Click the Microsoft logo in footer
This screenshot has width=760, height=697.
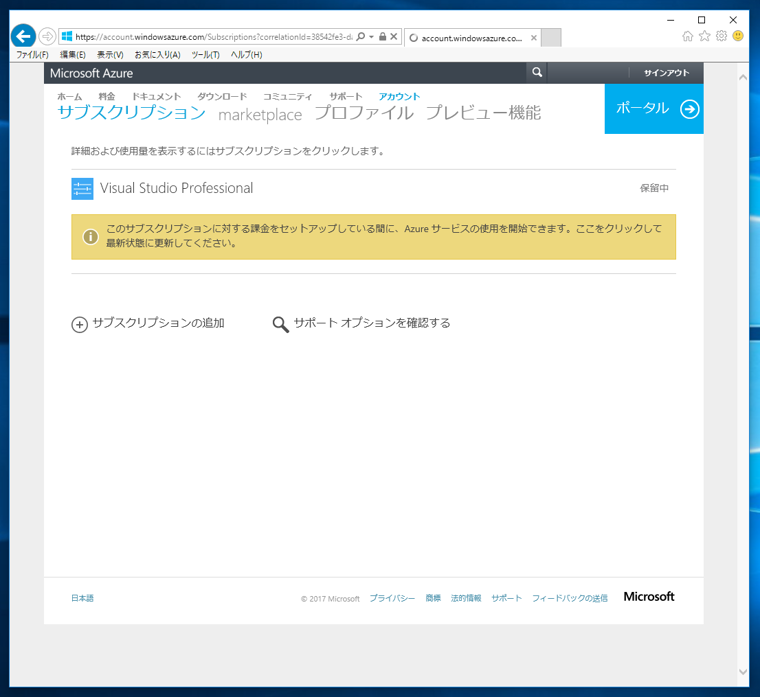pyautogui.click(x=649, y=597)
